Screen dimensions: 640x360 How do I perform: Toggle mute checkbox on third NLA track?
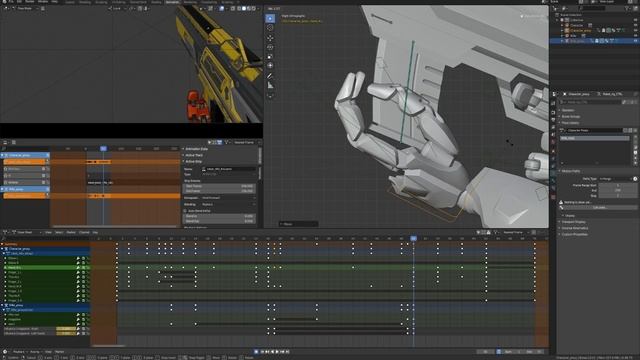pyautogui.click(x=43, y=182)
